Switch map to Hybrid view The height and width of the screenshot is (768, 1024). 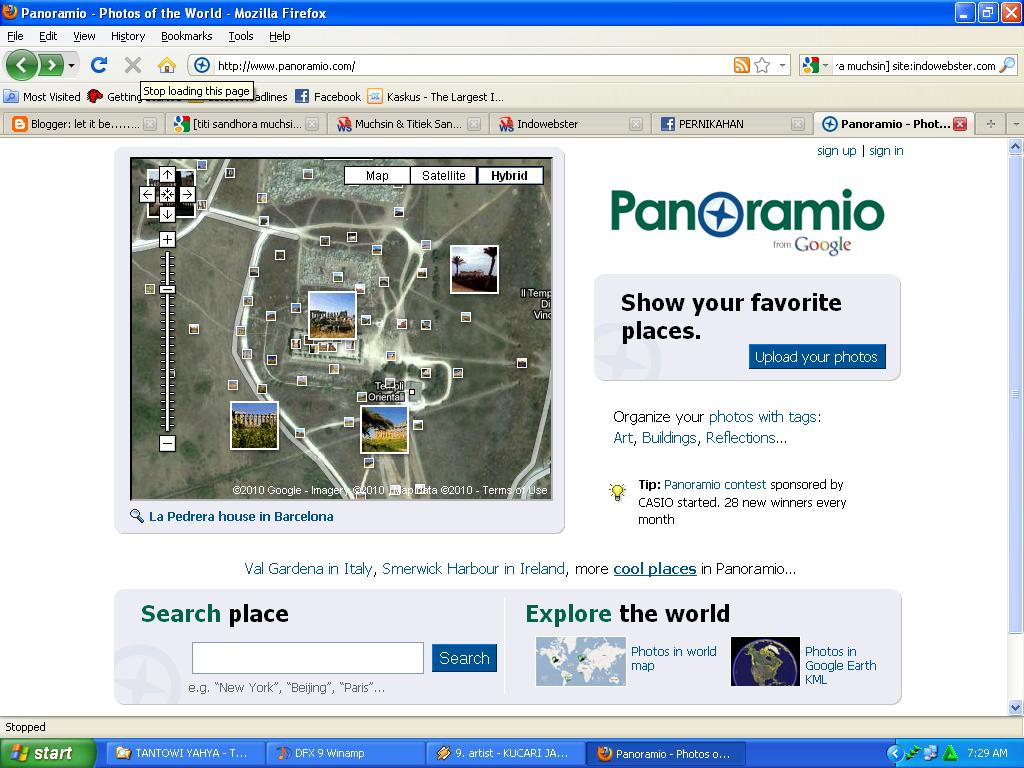click(x=509, y=176)
